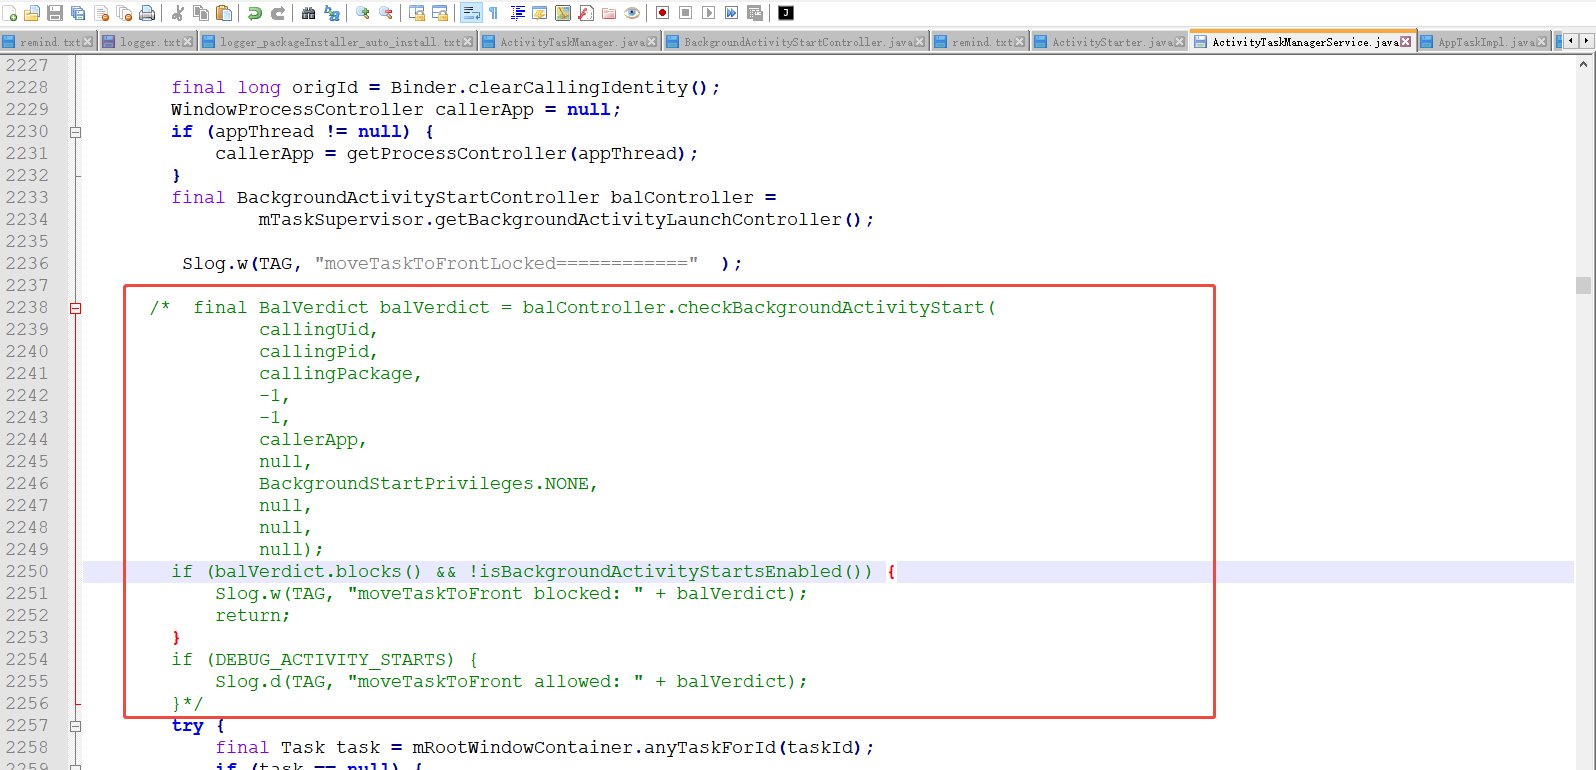
Task: Open the Folder as Workspace panel
Action: click(x=608, y=13)
